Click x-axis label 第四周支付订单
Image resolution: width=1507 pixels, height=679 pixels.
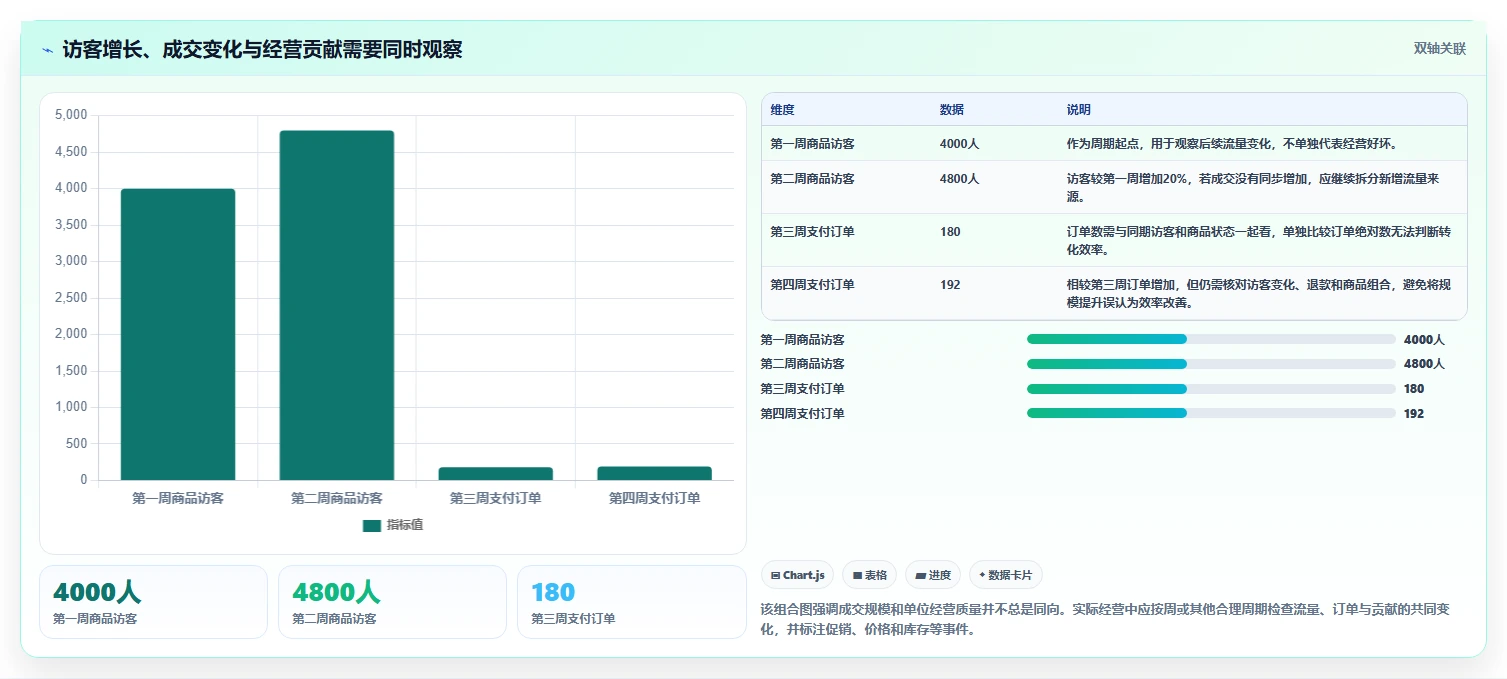[655, 498]
